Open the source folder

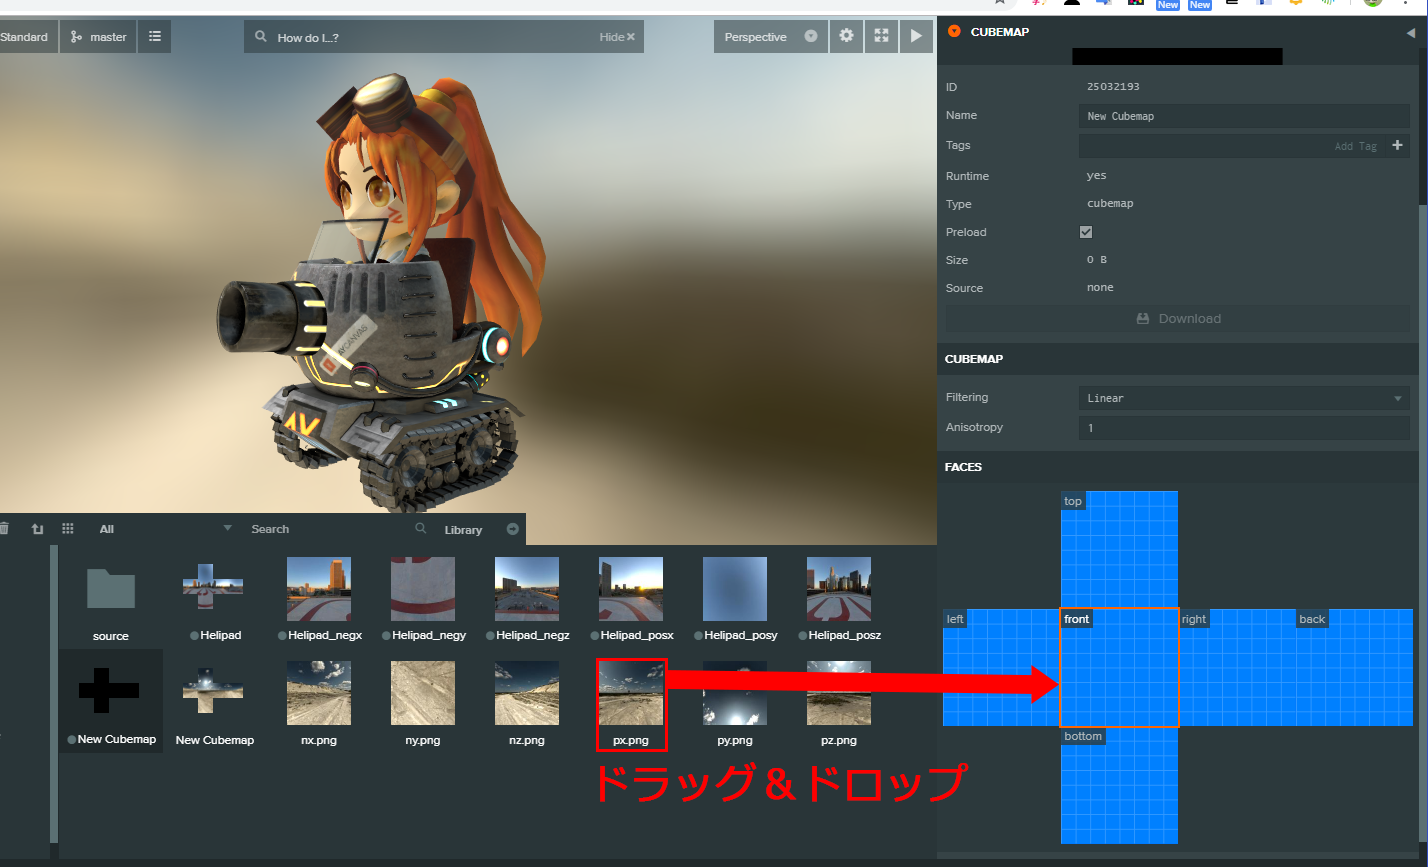(x=111, y=598)
